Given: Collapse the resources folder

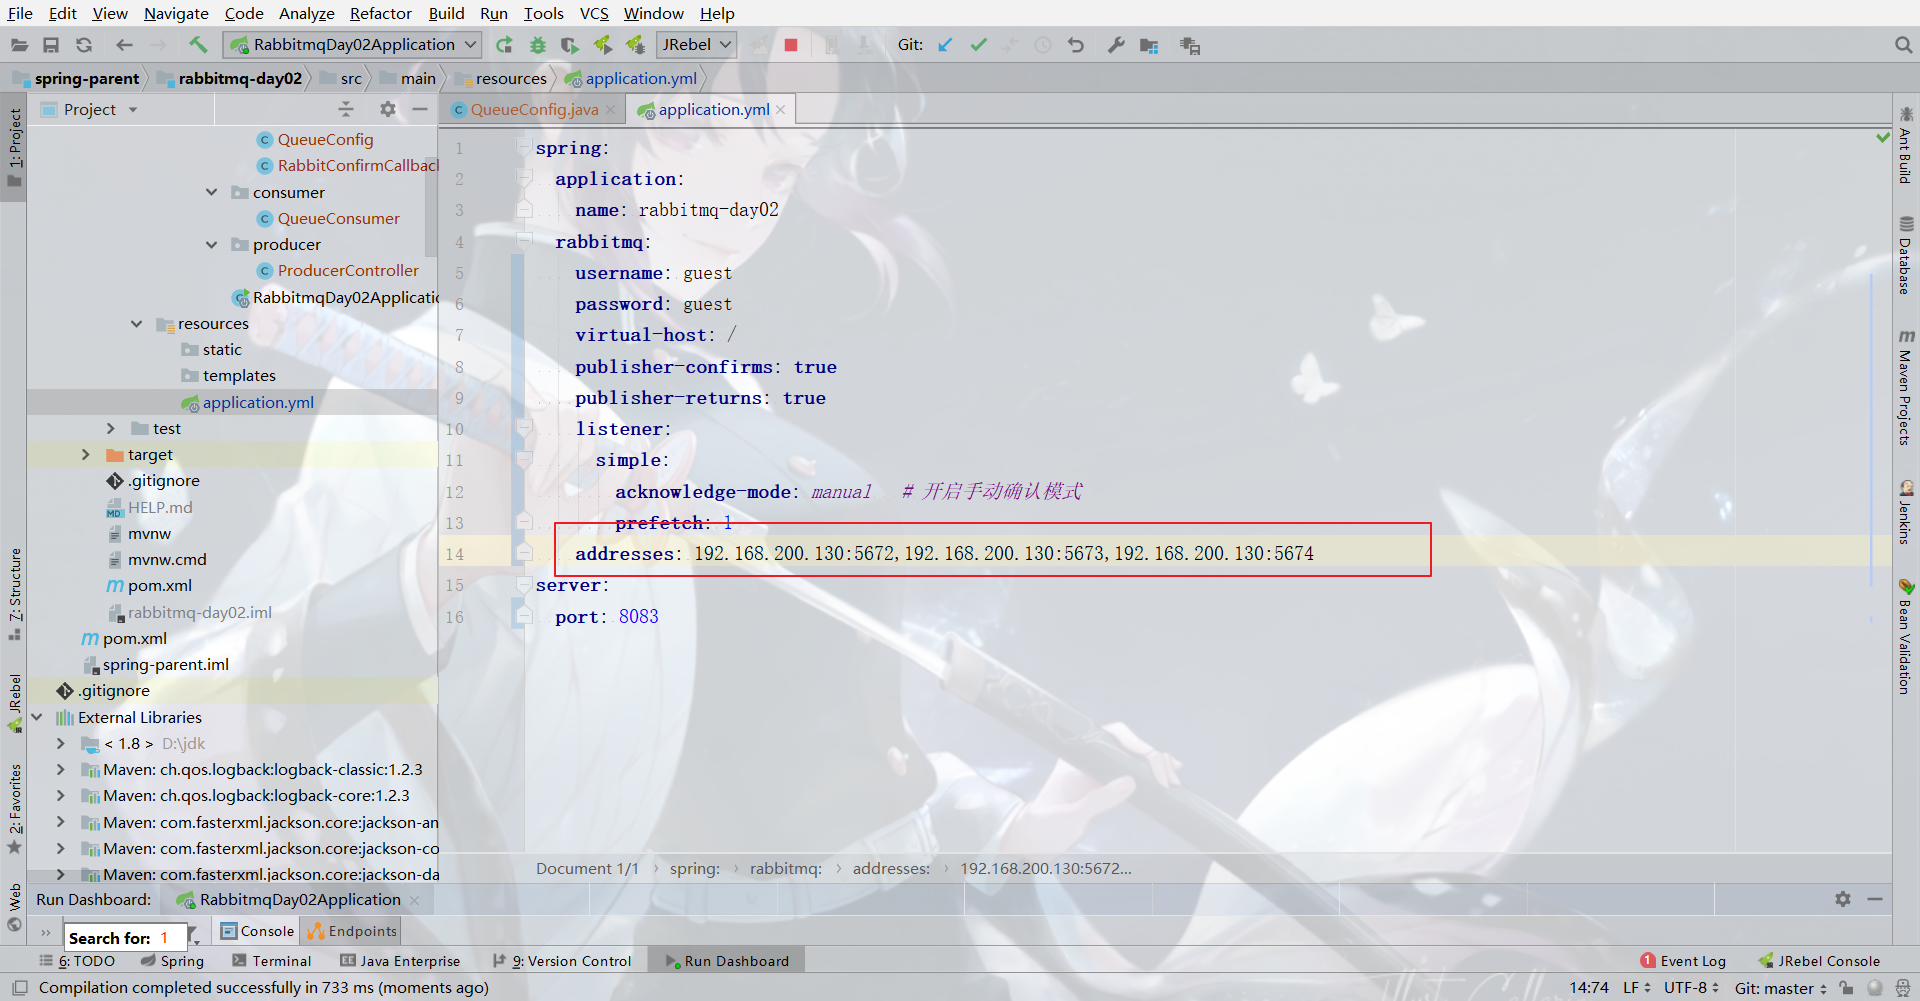Looking at the screenshot, I should tap(136, 323).
